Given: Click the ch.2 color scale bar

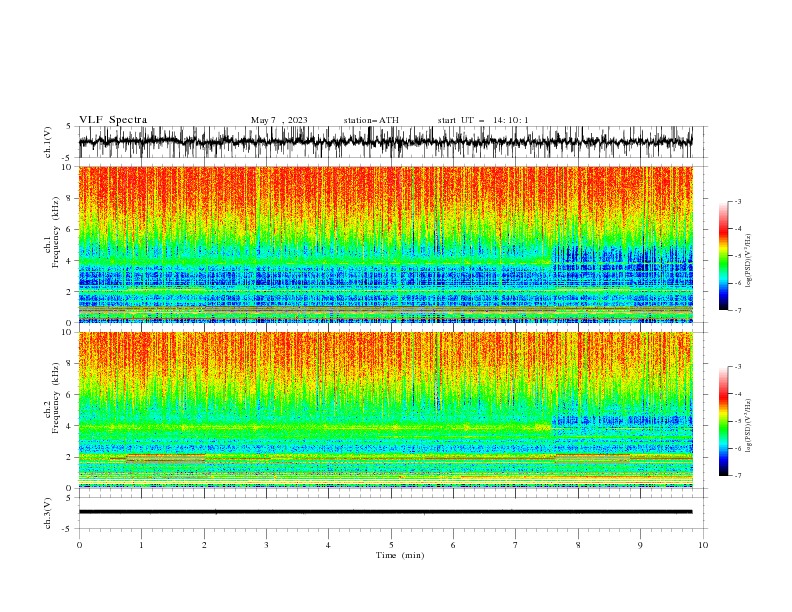Looking at the screenshot, I should coord(724,421).
